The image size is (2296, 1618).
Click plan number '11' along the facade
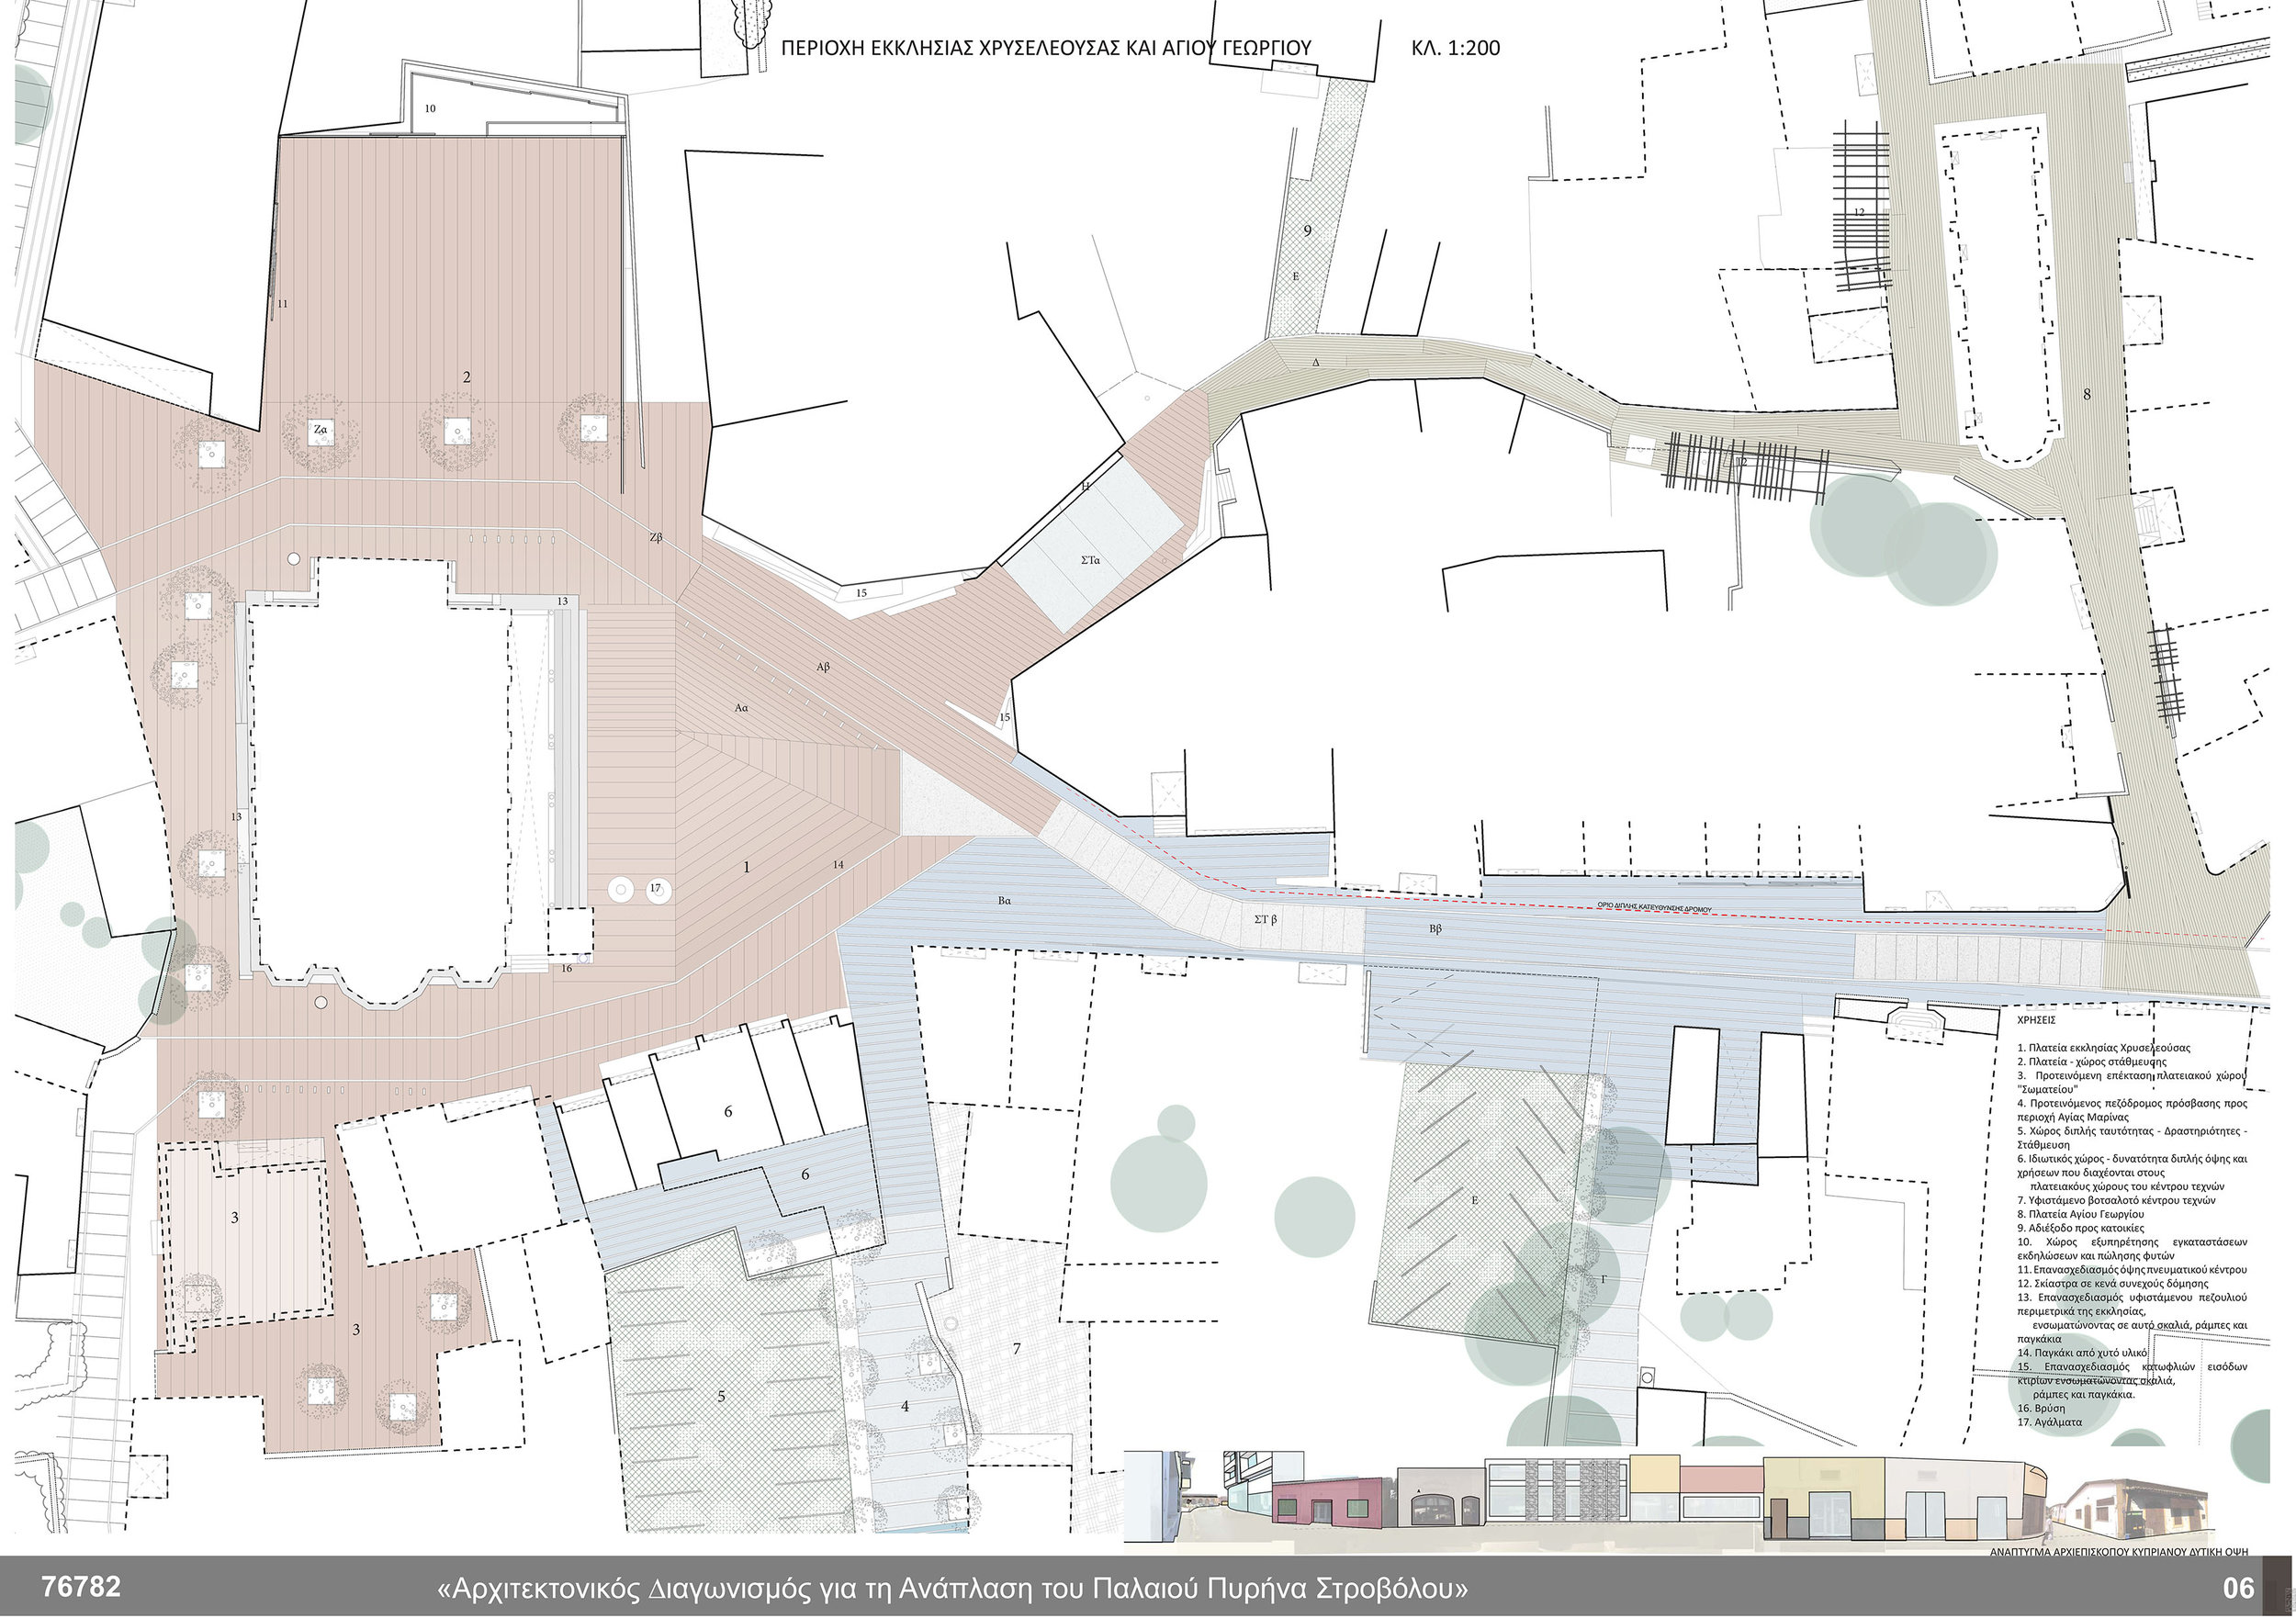[x=282, y=303]
